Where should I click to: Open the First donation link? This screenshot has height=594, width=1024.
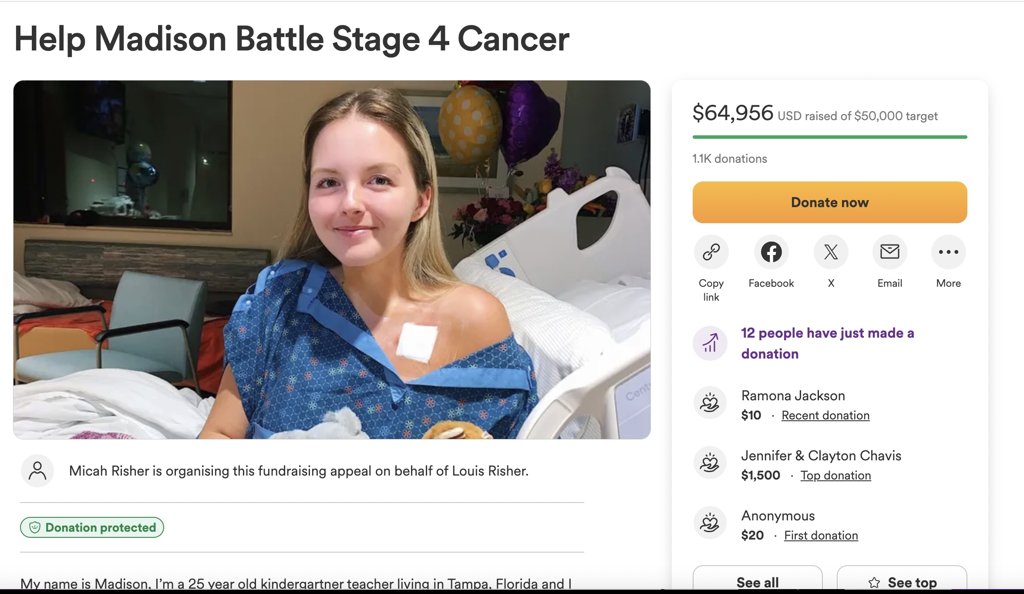click(821, 534)
